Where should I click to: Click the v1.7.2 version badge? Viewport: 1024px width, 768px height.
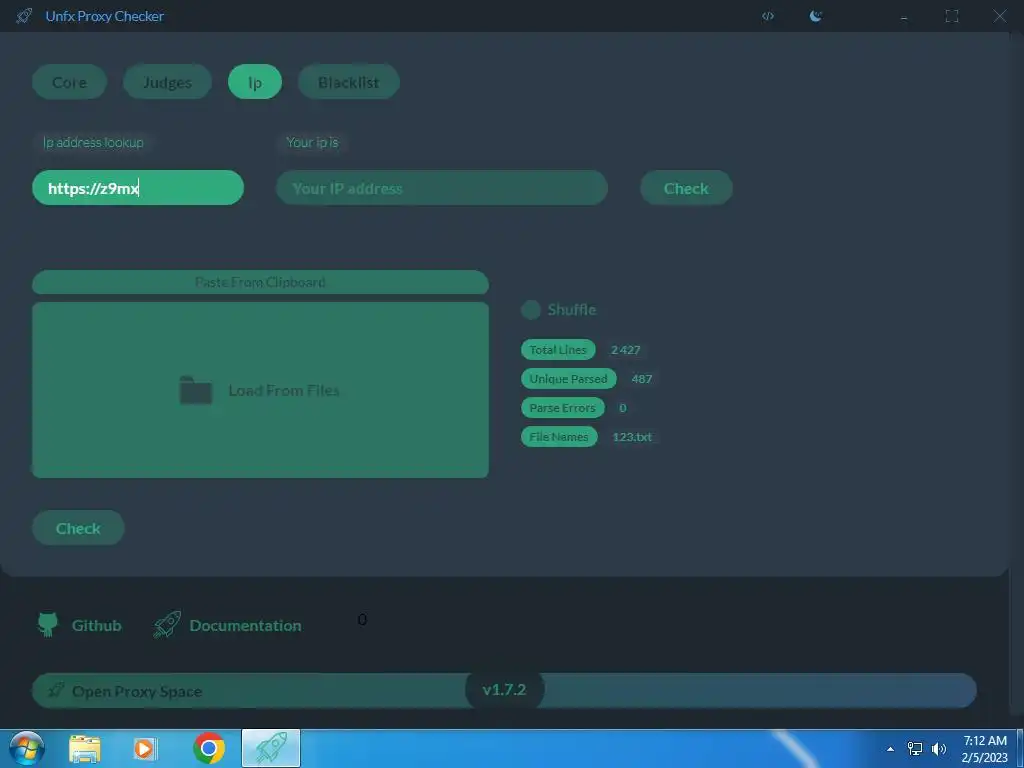click(504, 690)
